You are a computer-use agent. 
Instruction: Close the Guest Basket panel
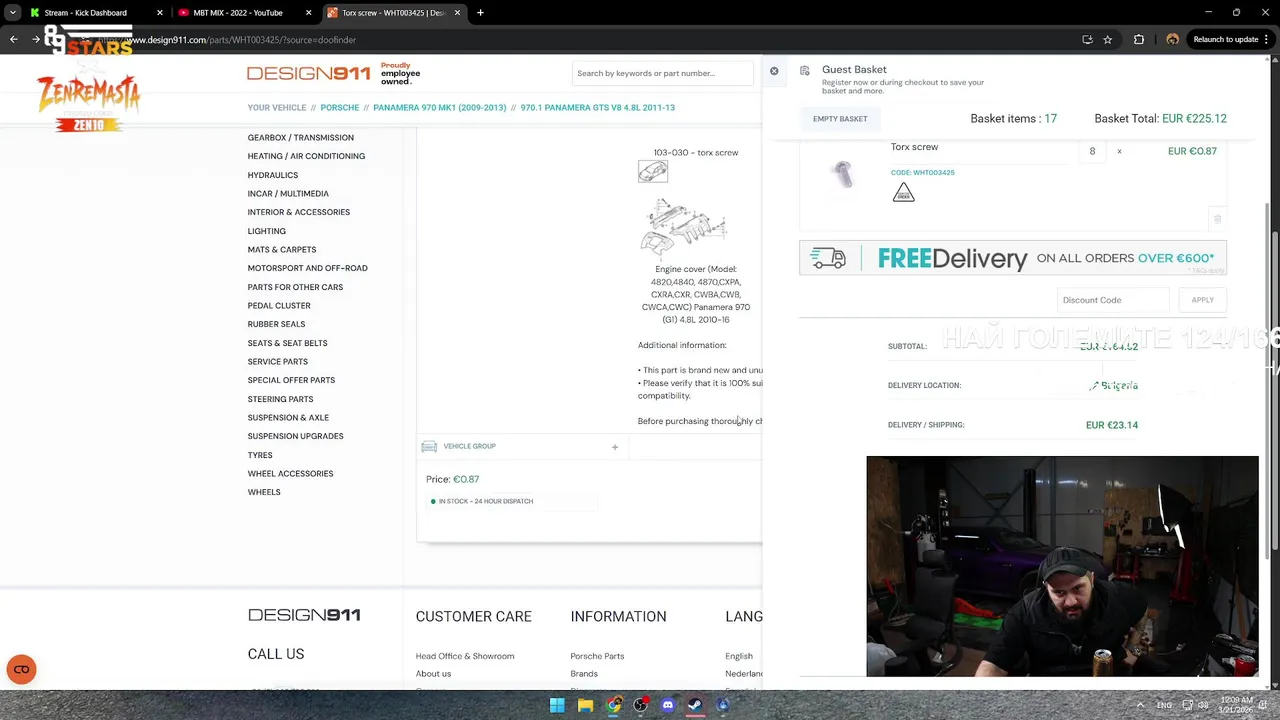[x=774, y=71]
